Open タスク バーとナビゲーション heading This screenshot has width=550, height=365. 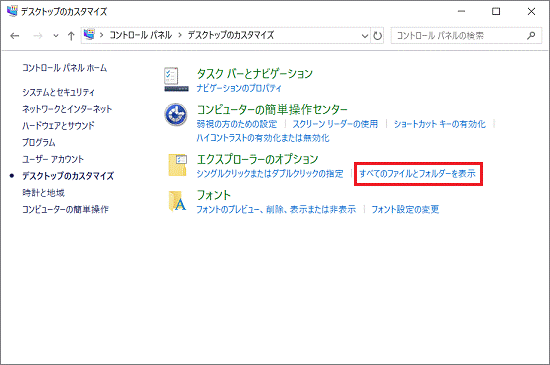tap(255, 74)
